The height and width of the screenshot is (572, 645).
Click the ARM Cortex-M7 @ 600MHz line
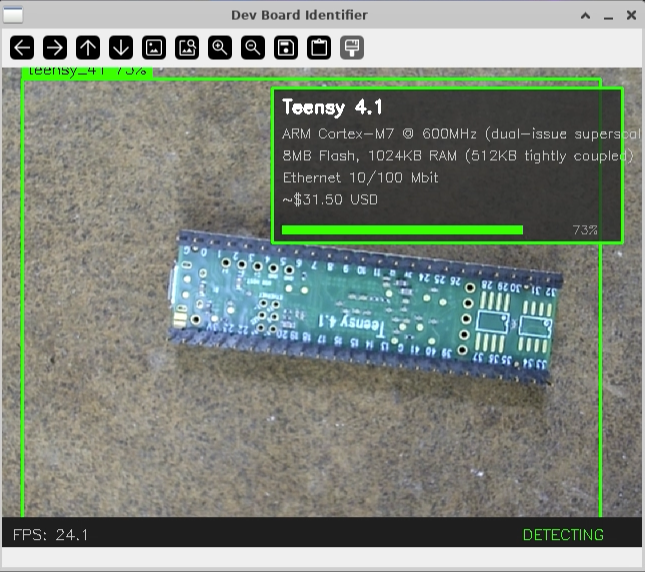[x=461, y=134]
